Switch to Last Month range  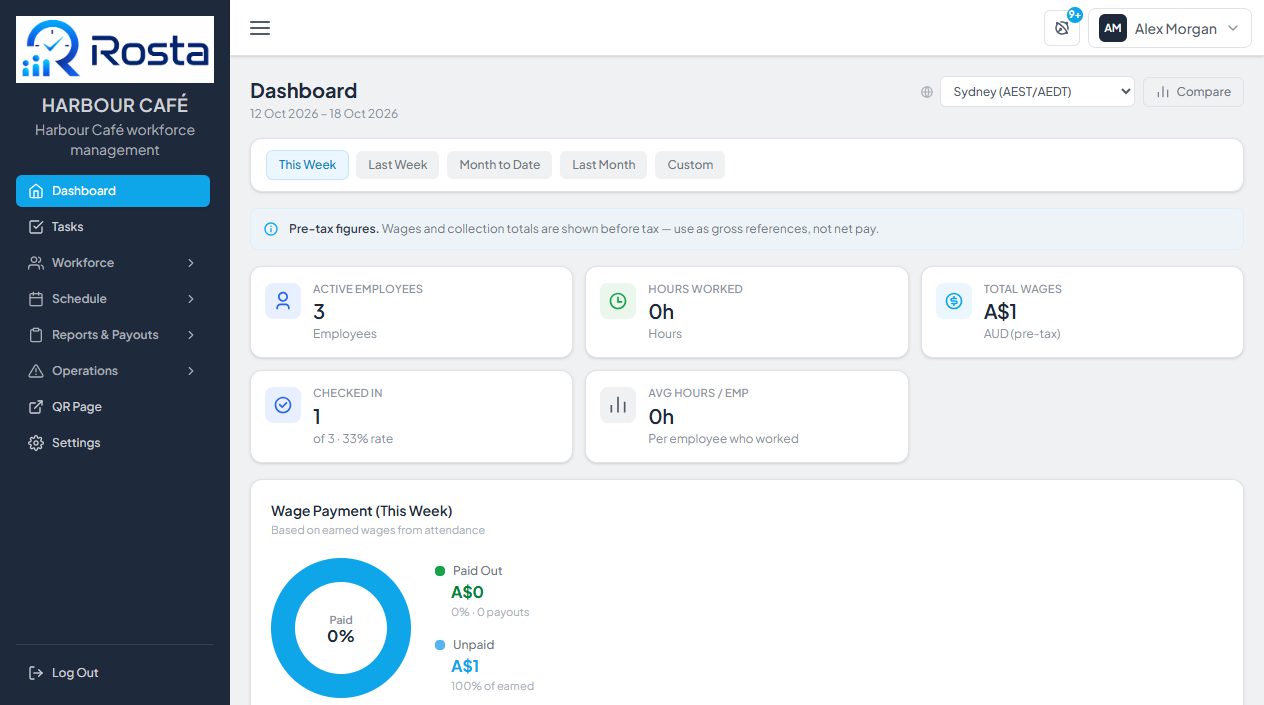tap(603, 165)
